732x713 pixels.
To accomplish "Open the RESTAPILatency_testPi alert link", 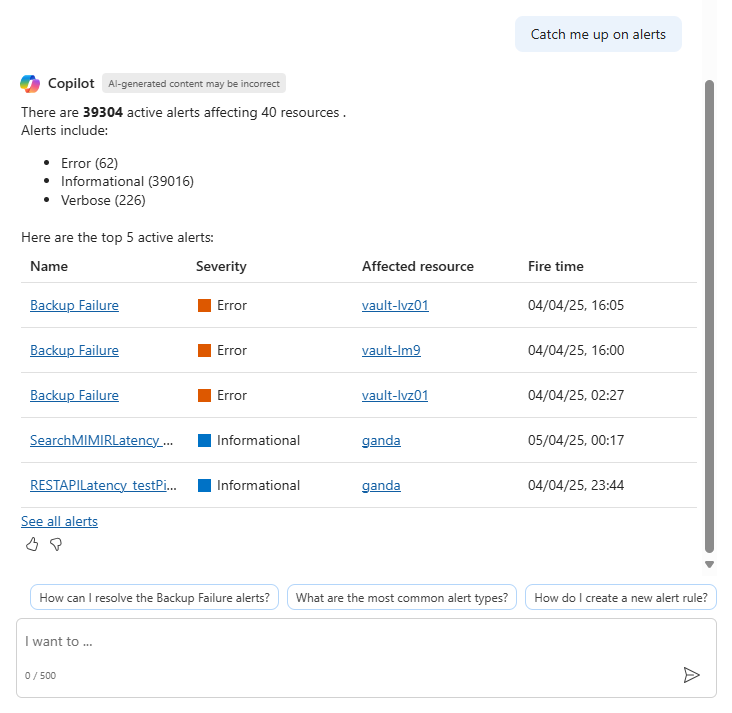I will pos(102,486).
